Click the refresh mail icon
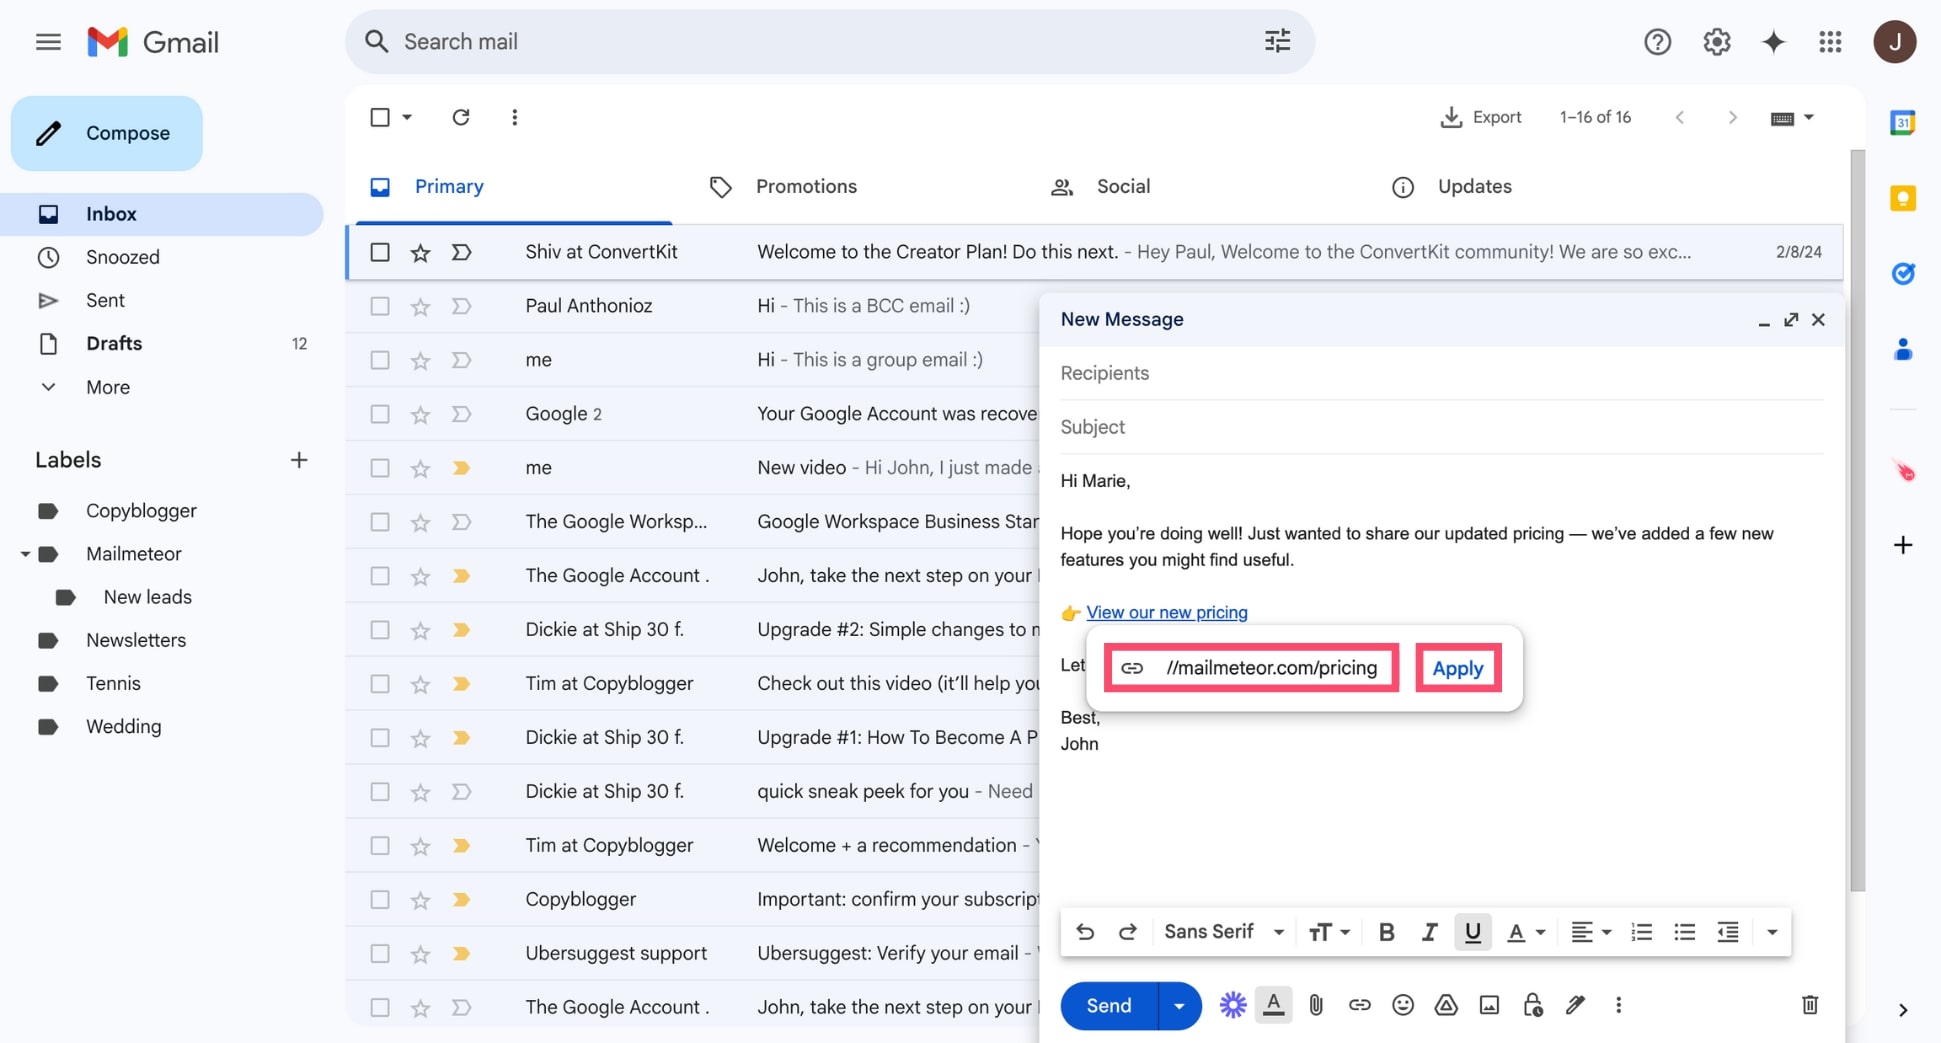The image size is (1941, 1043). pyautogui.click(x=460, y=117)
